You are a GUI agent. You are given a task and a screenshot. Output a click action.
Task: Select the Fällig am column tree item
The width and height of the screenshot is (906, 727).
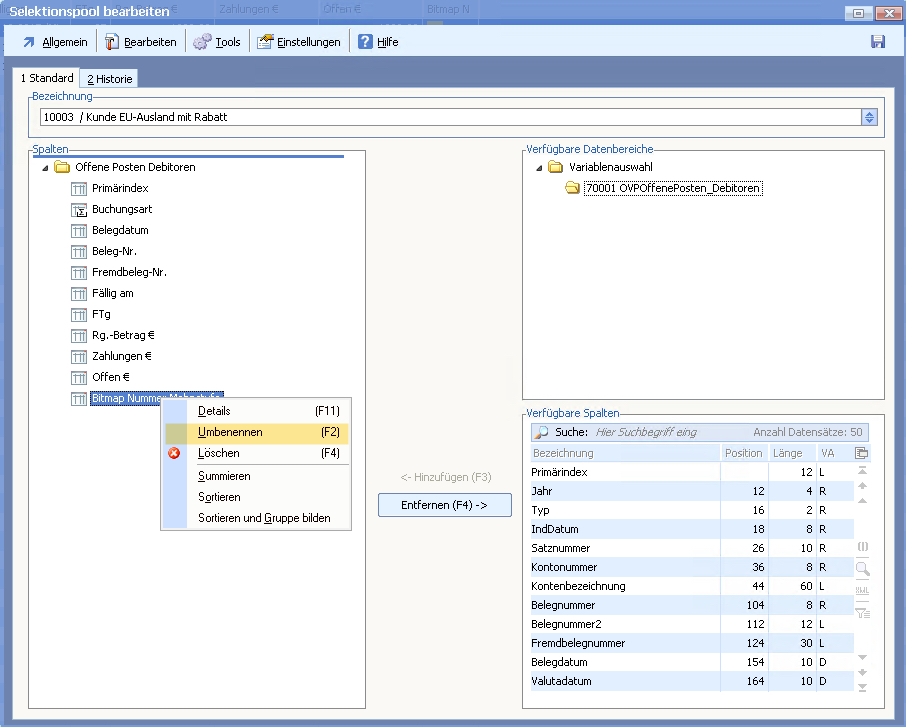(x=112, y=294)
